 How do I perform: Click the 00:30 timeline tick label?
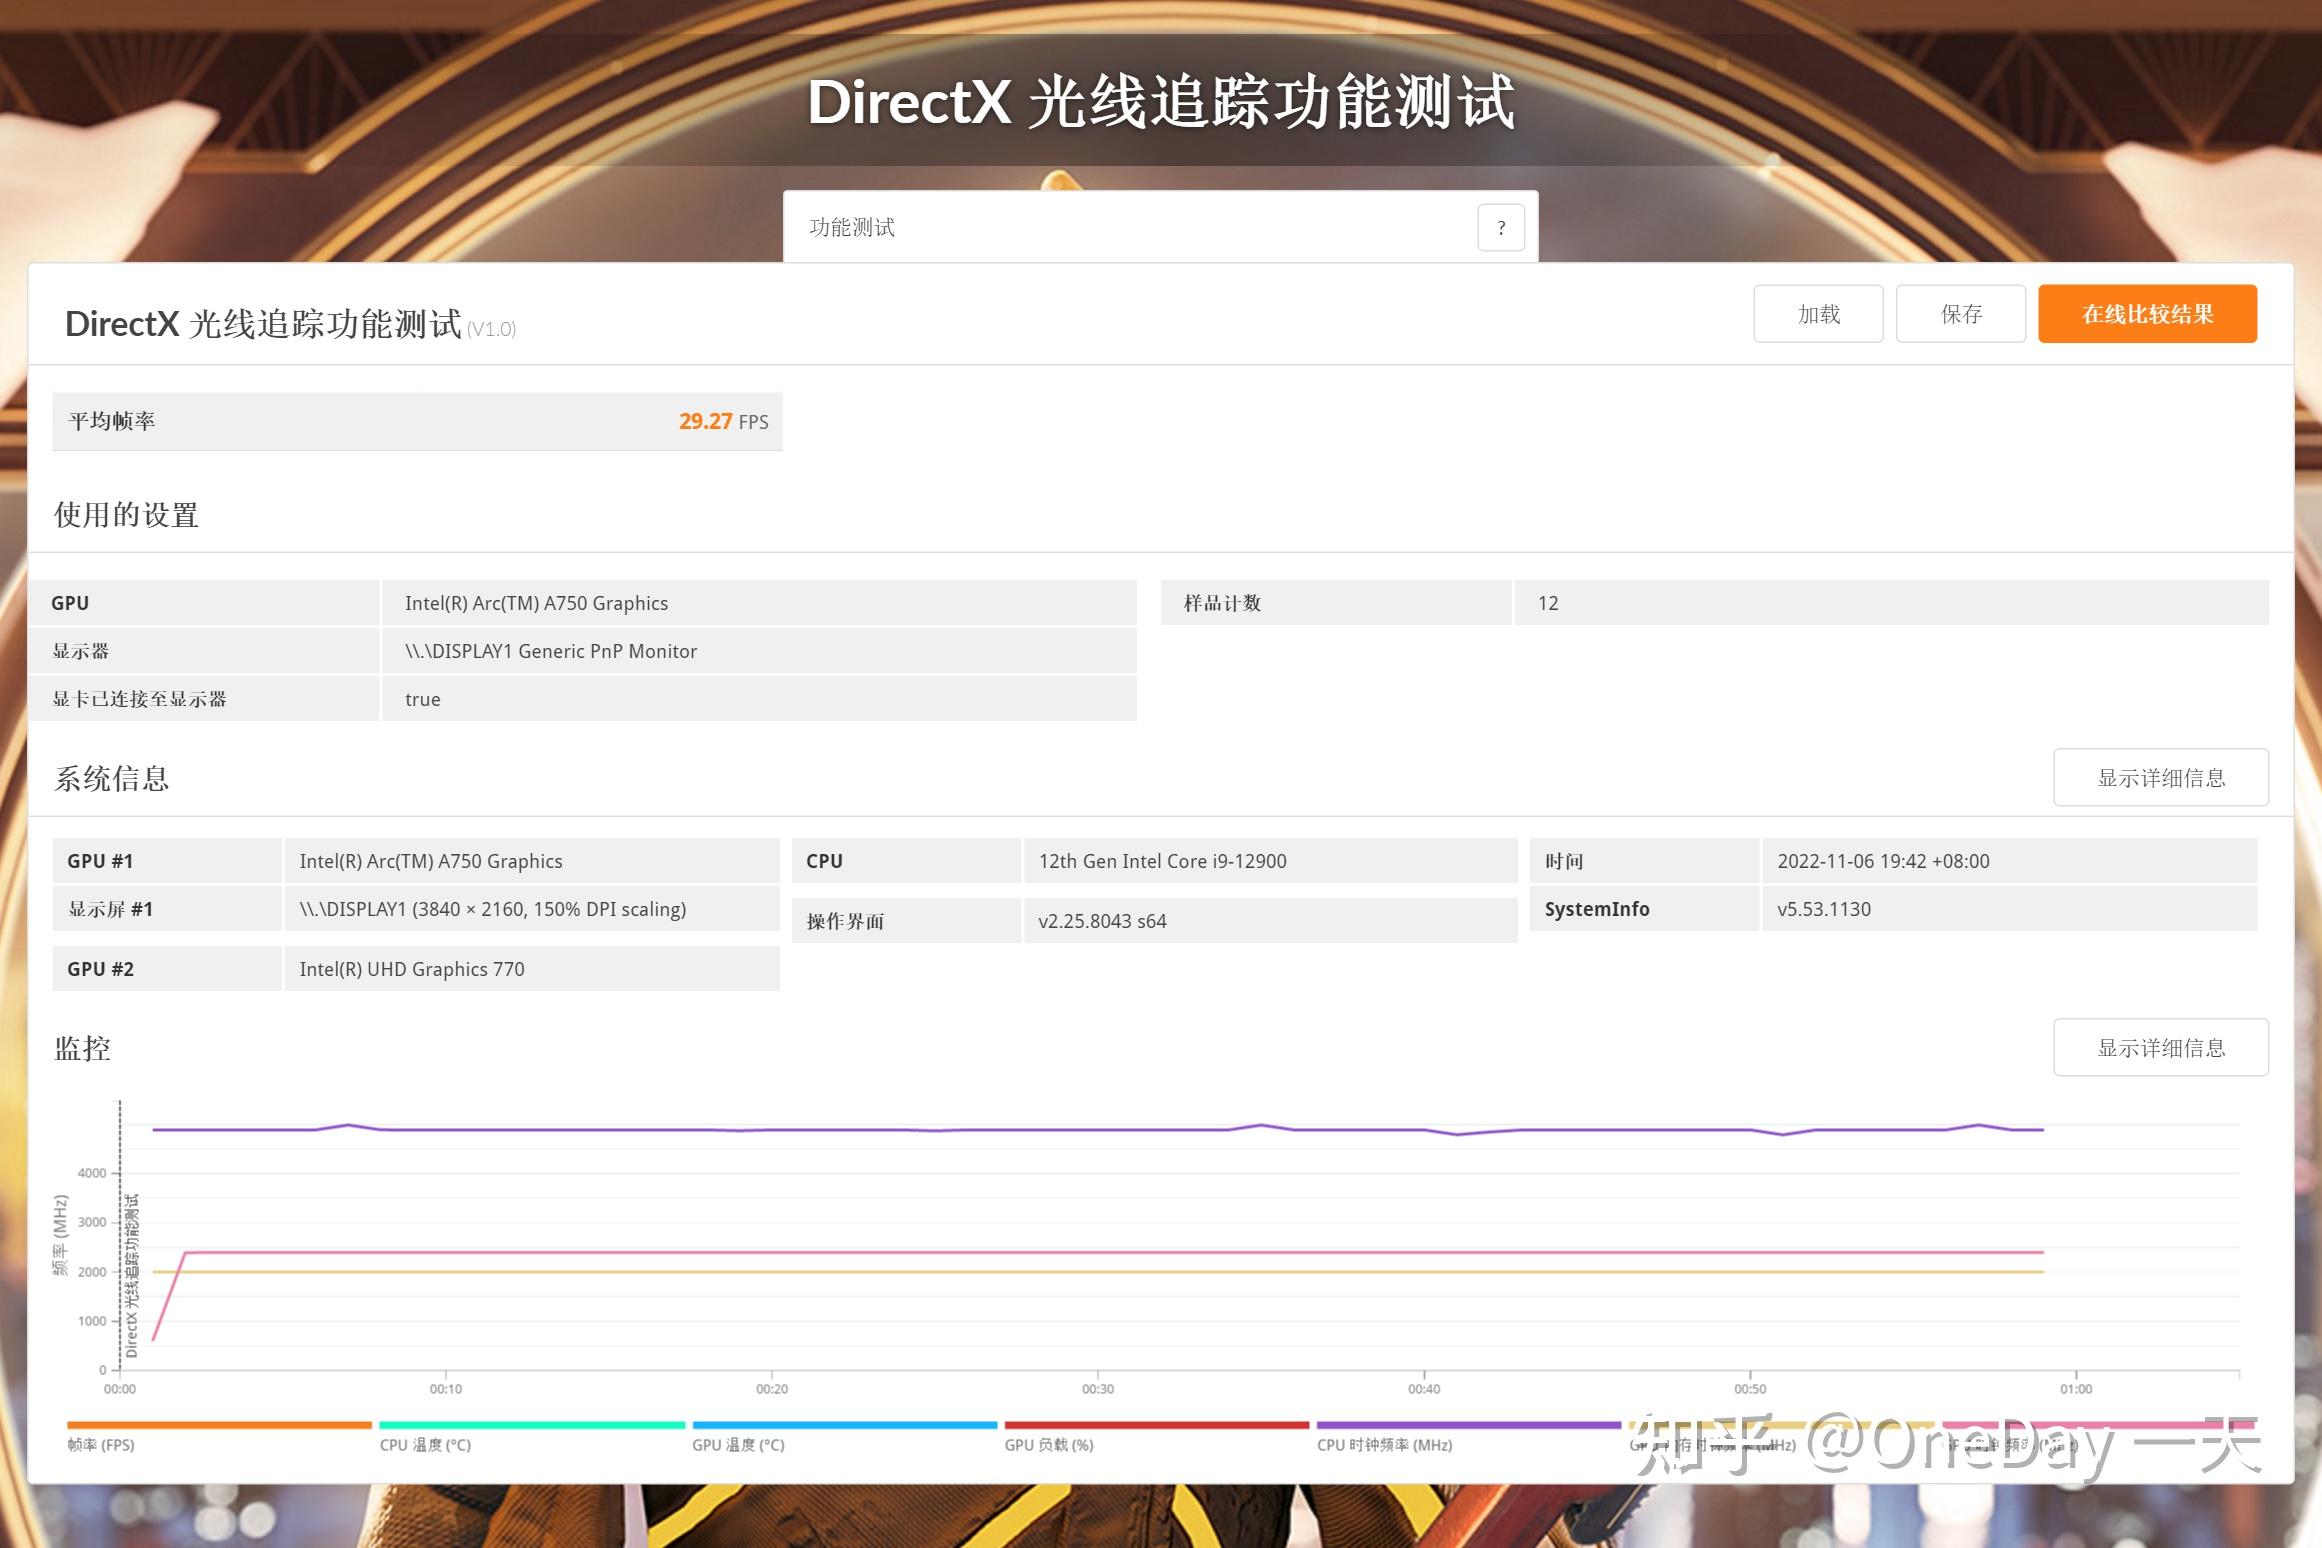coord(1098,1389)
